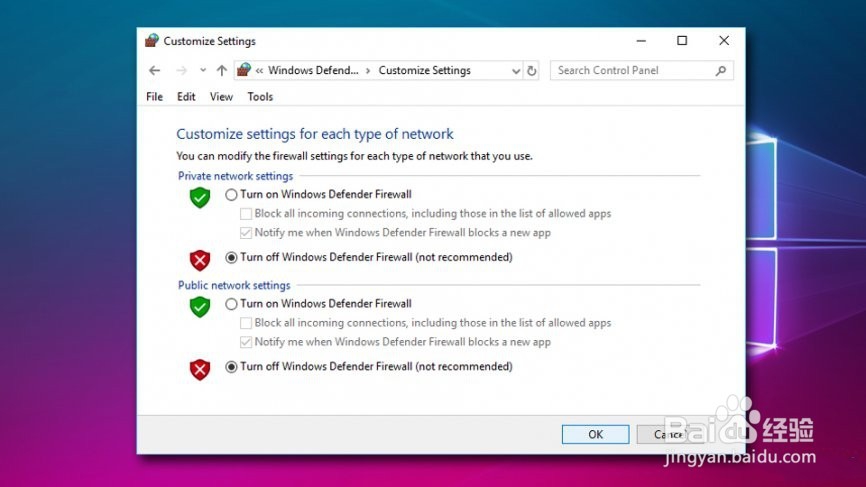The height and width of the screenshot is (487, 866).
Task: Open the File menu
Action: (x=154, y=97)
